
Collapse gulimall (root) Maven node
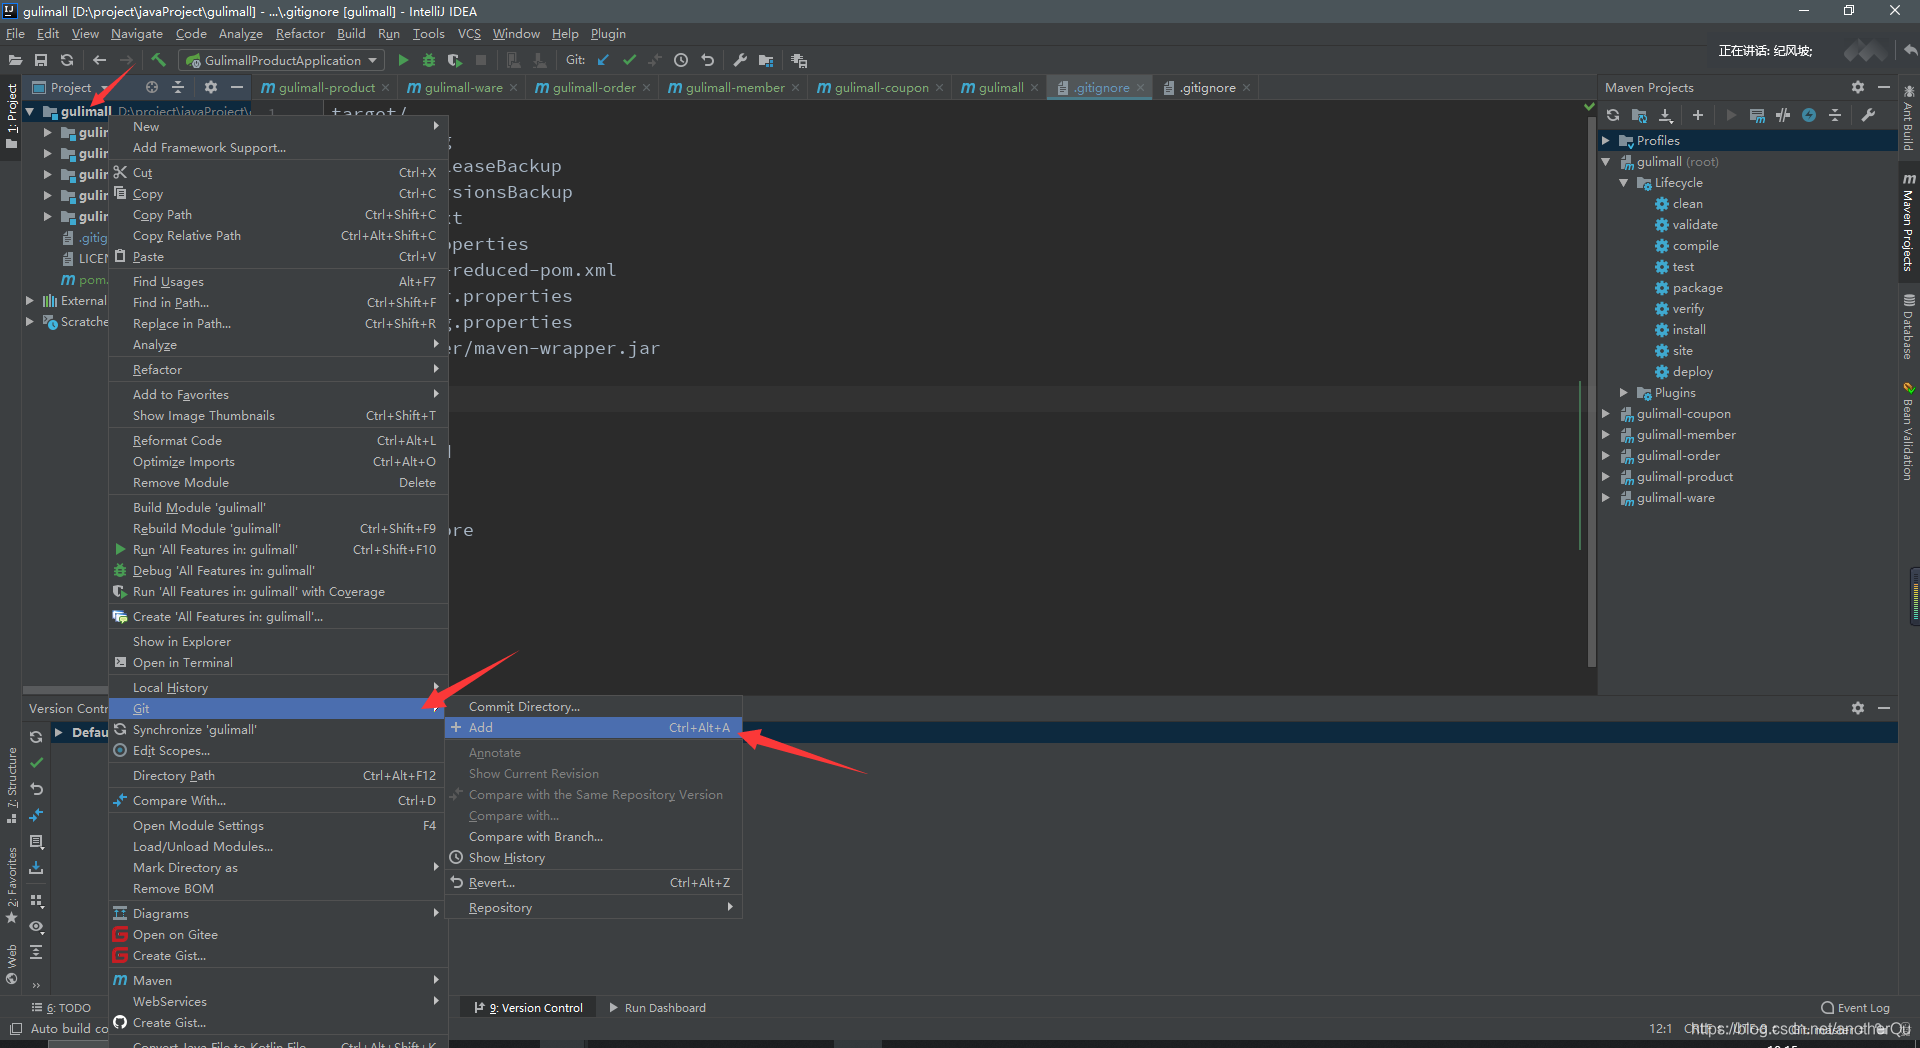[x=1606, y=162]
